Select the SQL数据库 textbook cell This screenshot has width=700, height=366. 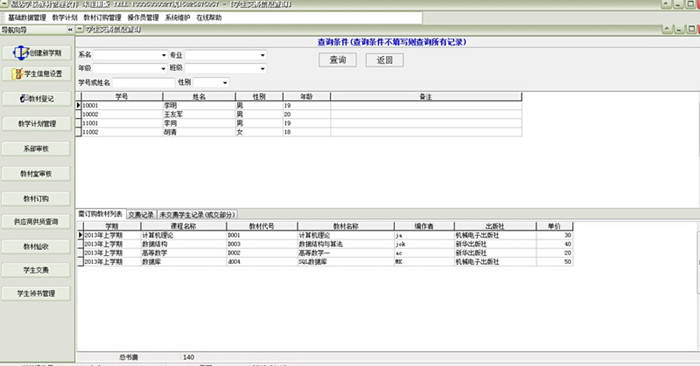click(x=346, y=262)
